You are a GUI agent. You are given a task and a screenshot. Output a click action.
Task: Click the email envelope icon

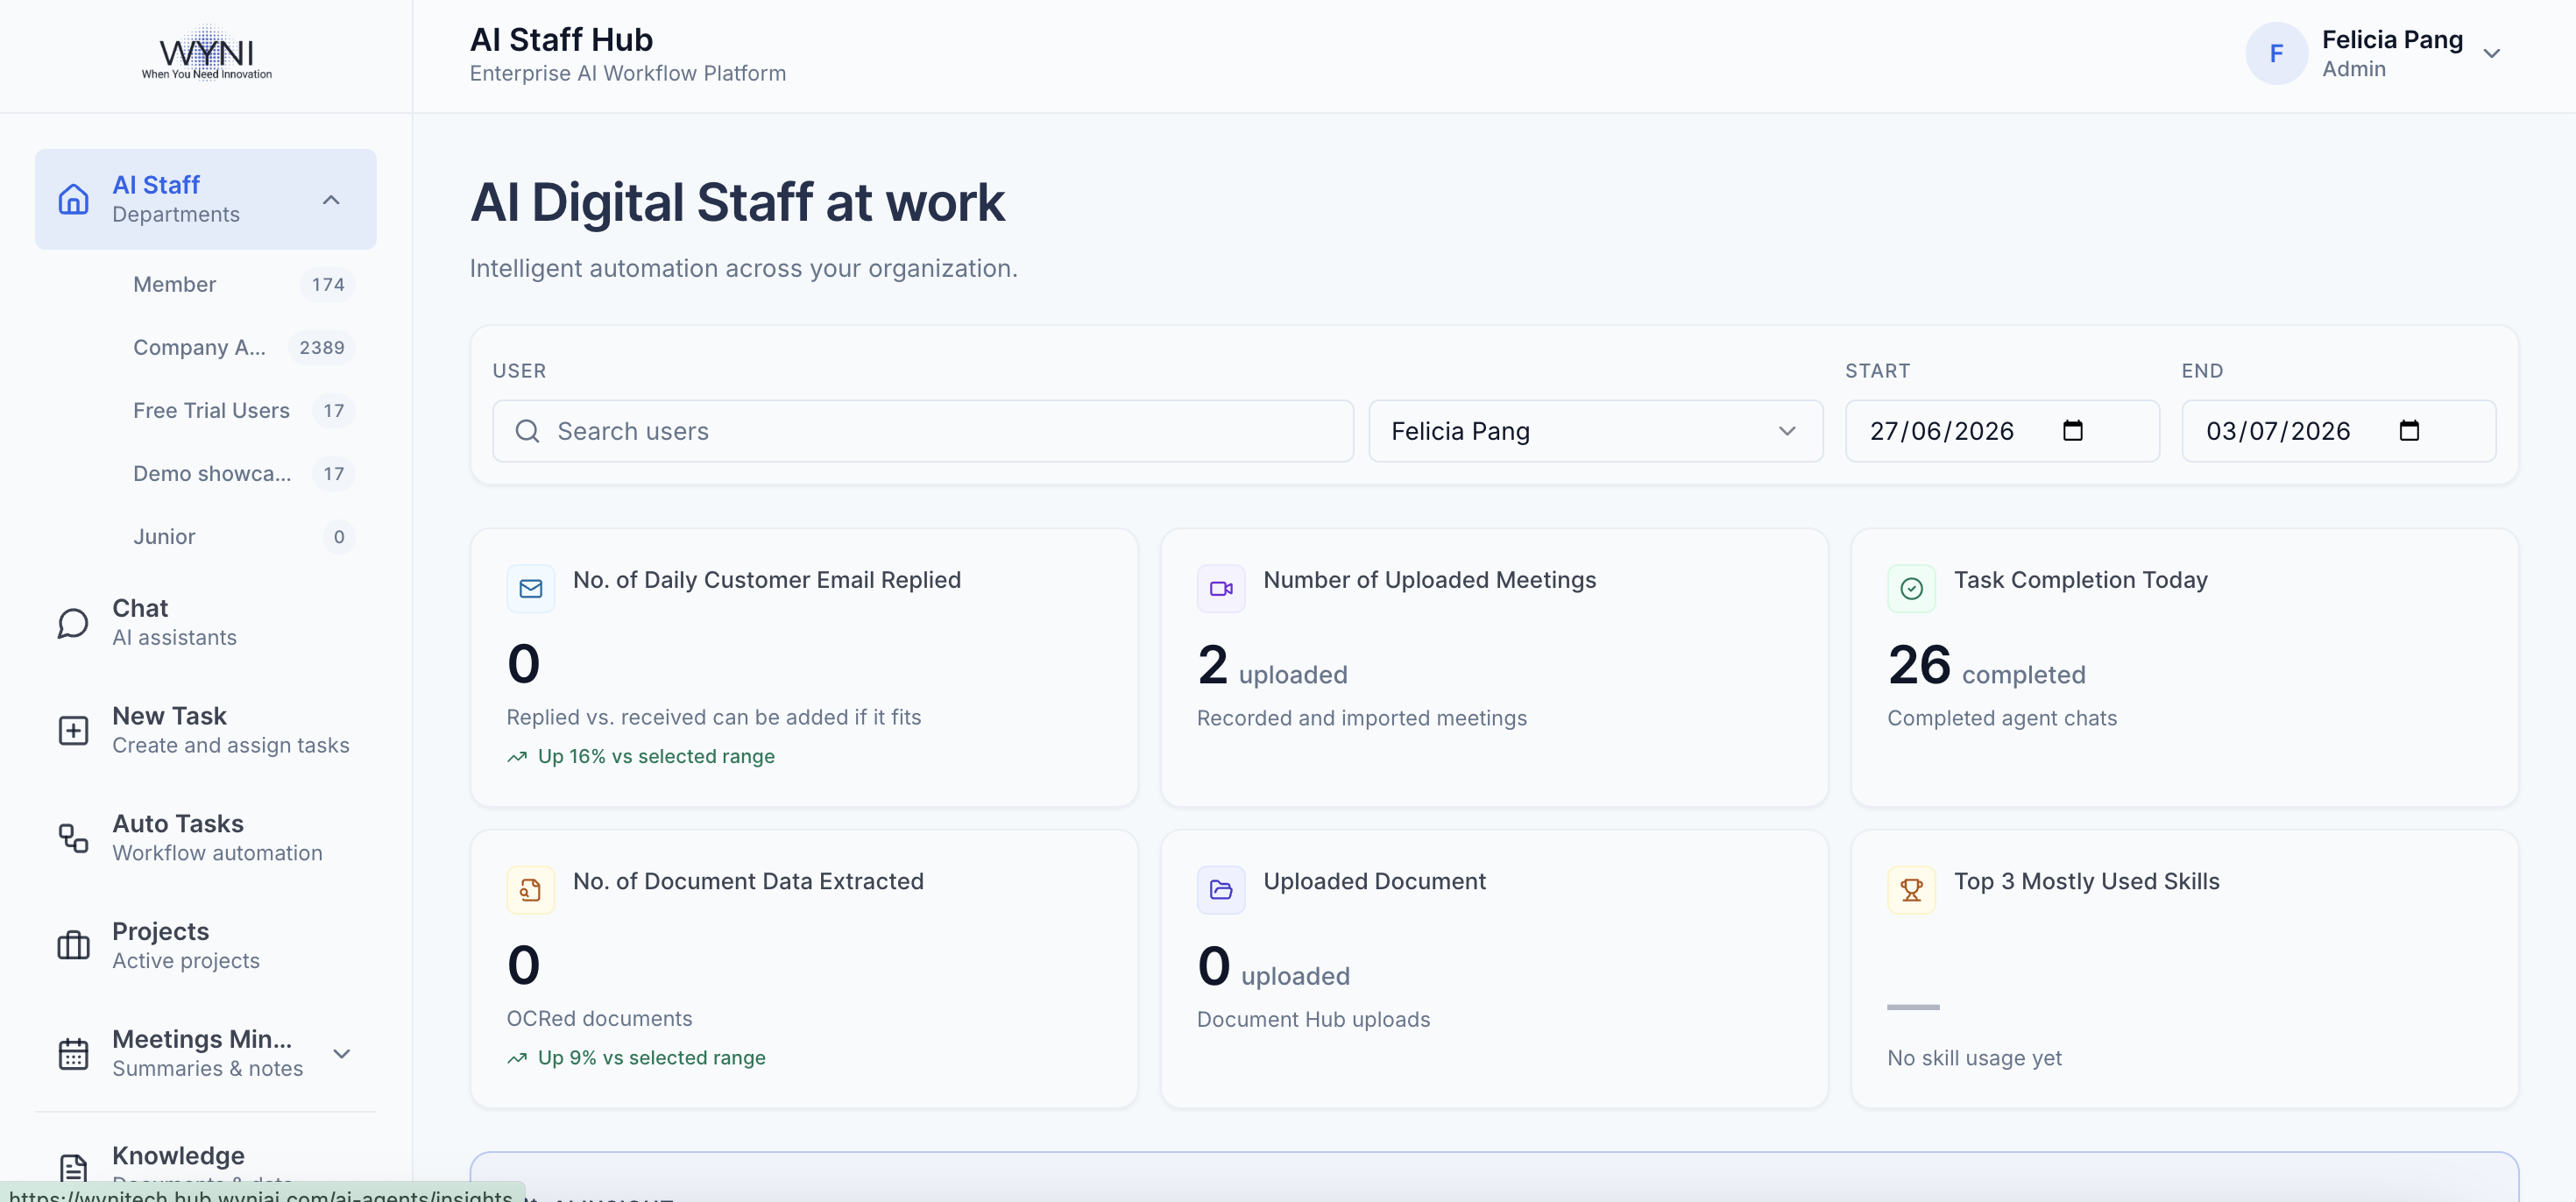pyautogui.click(x=531, y=589)
